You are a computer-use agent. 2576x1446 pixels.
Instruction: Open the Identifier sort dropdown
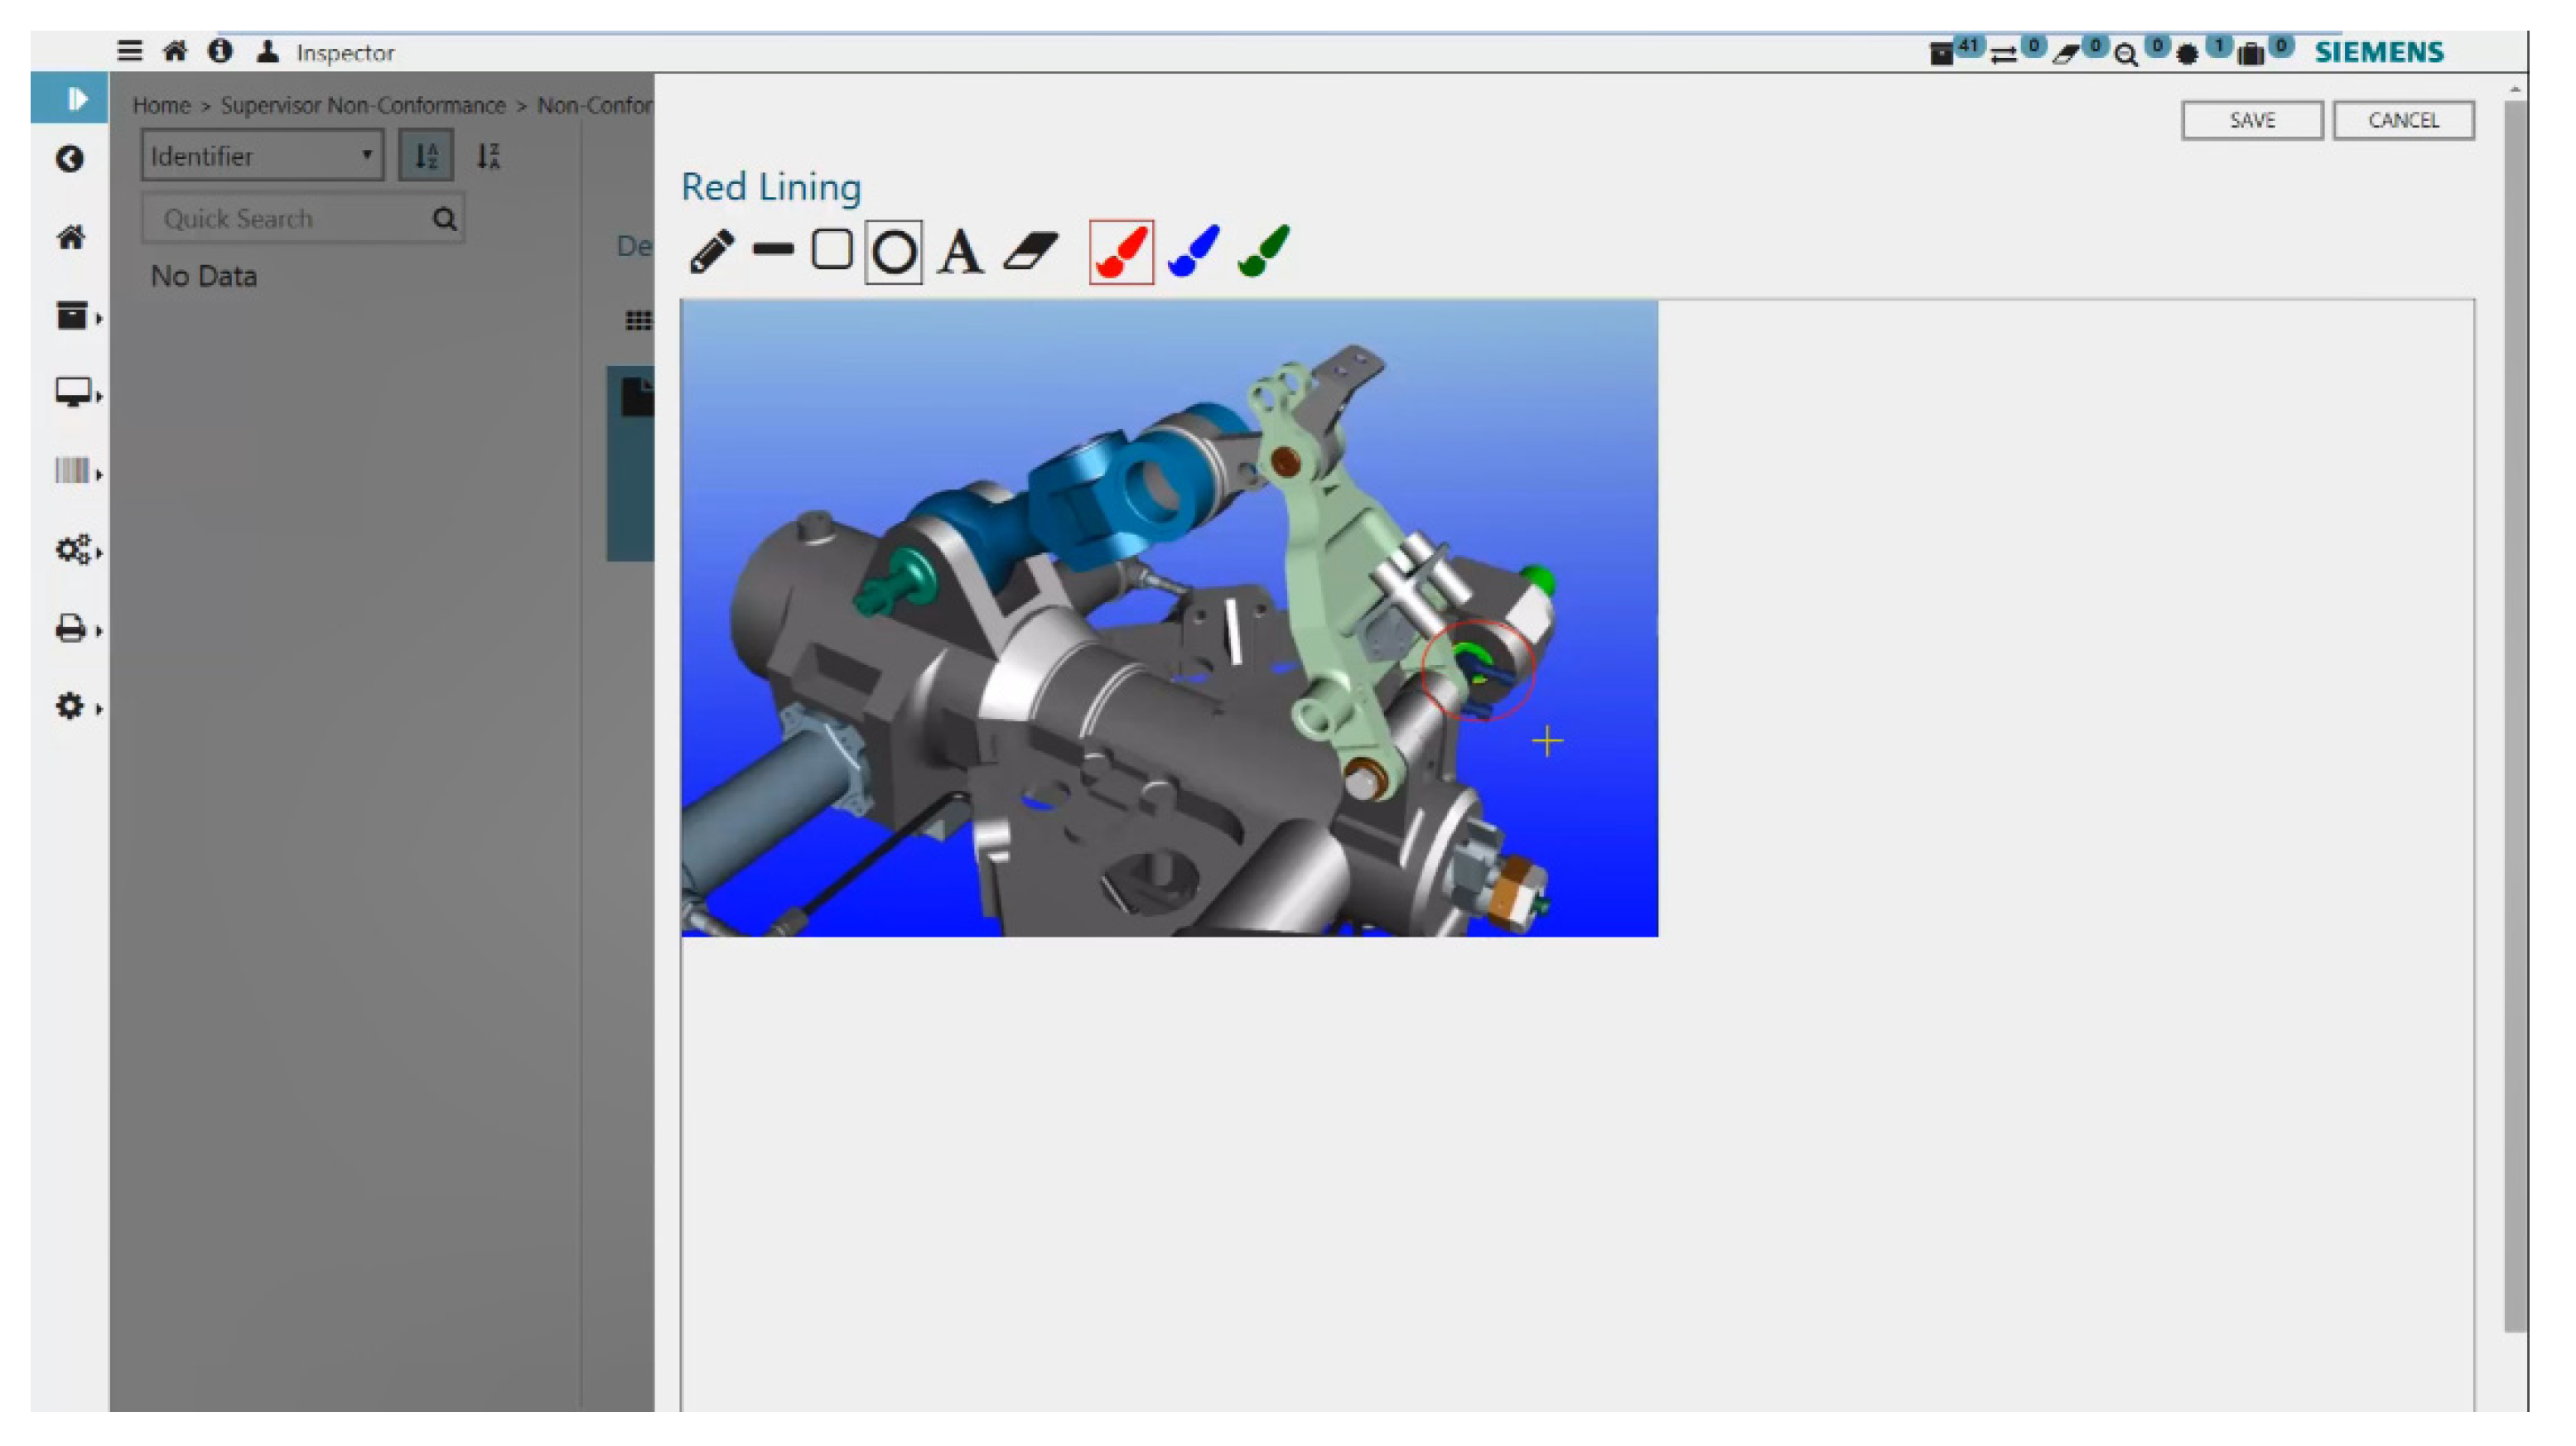[262, 156]
